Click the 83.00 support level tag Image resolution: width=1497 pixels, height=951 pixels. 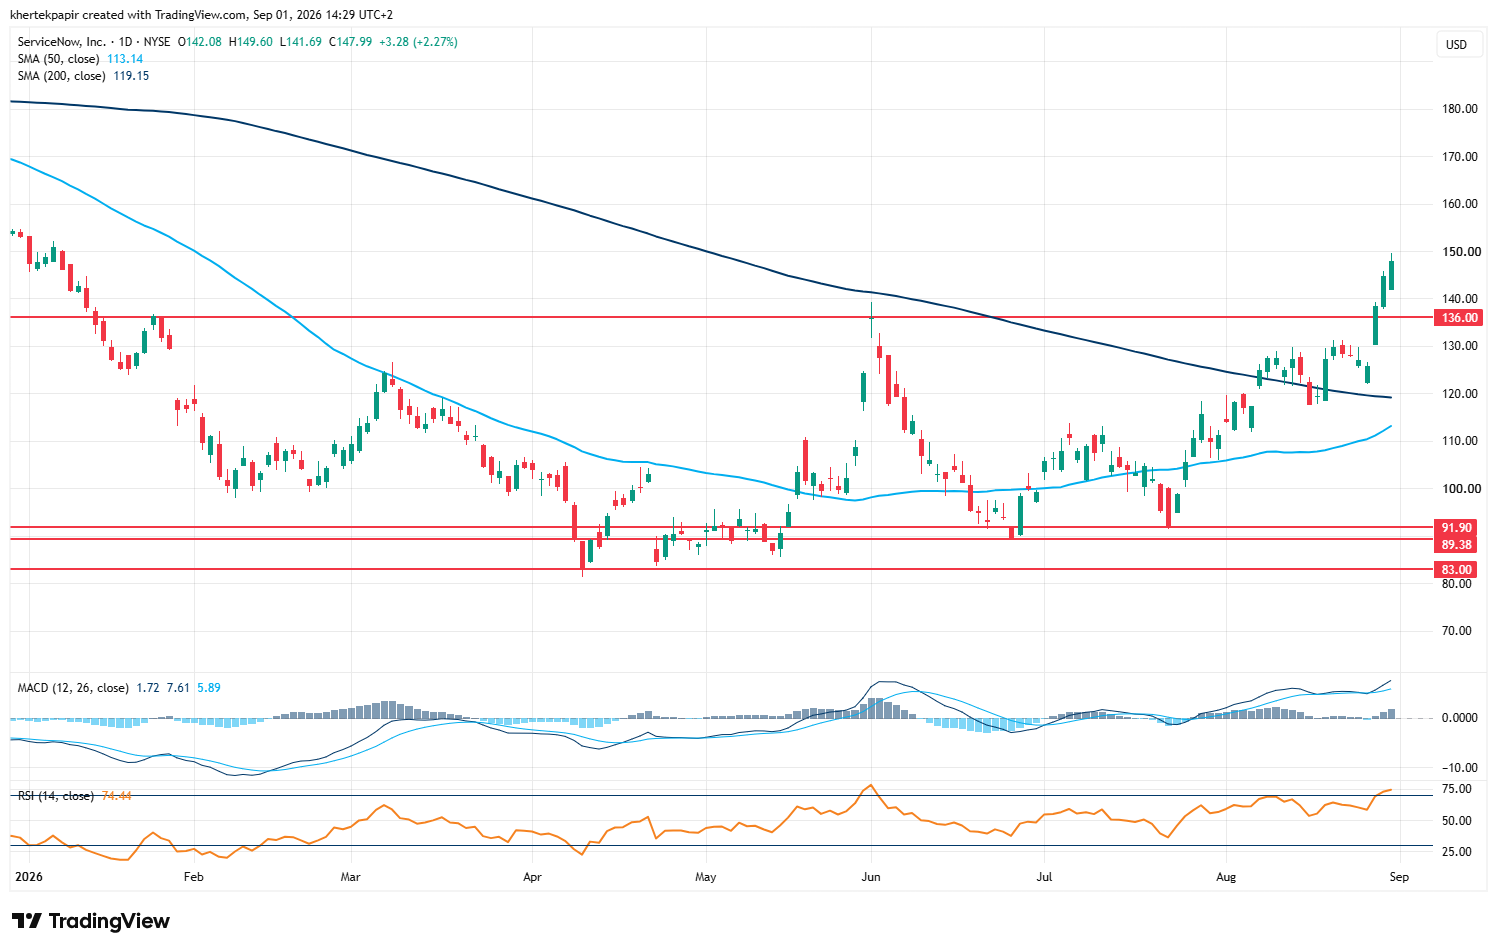(1456, 570)
